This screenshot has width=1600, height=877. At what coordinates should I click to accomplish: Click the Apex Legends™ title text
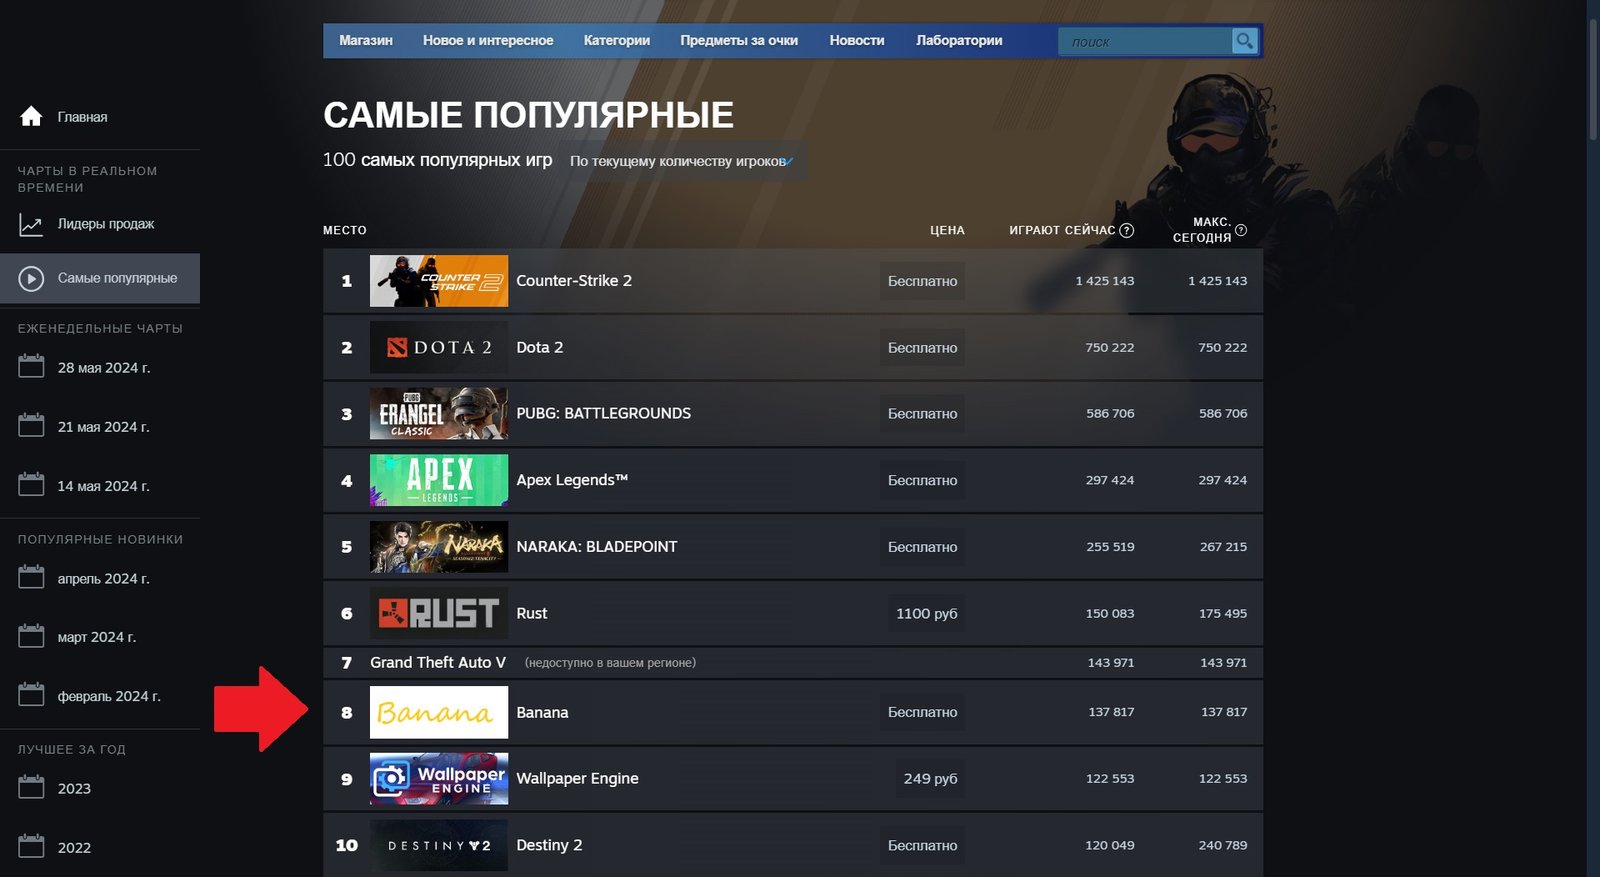pyautogui.click(x=572, y=480)
